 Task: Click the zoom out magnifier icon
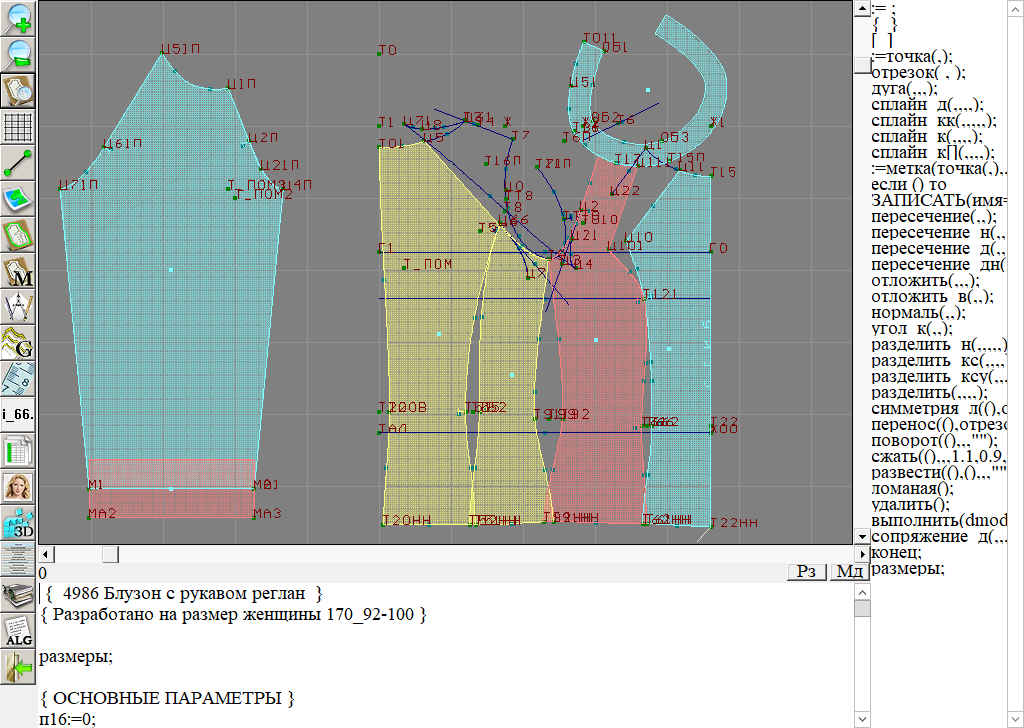(x=19, y=54)
